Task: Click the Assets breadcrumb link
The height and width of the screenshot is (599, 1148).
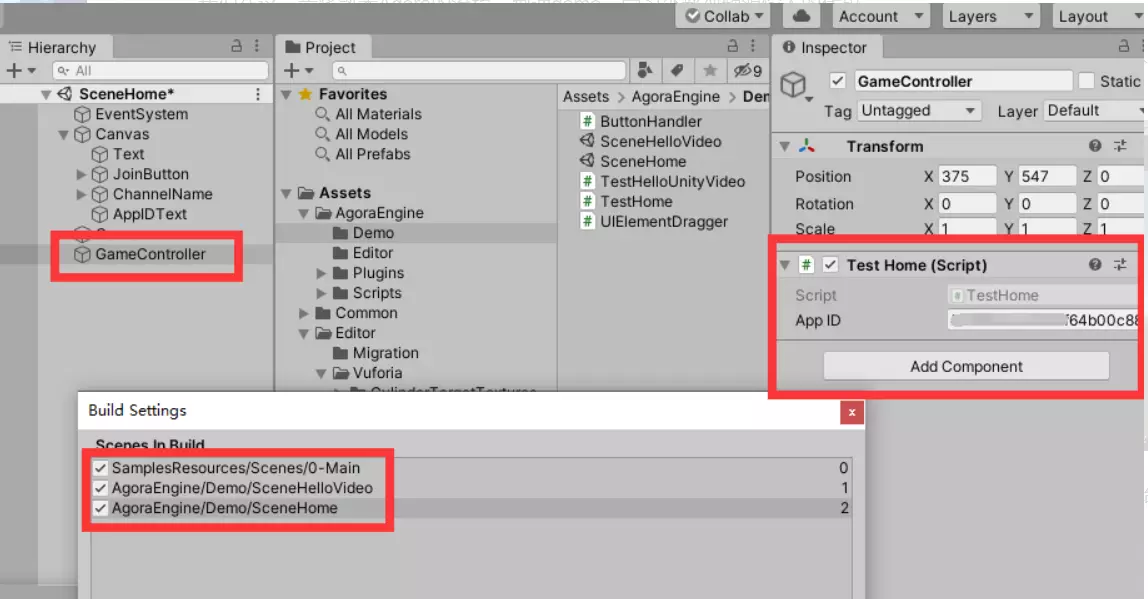Action: click(x=586, y=97)
